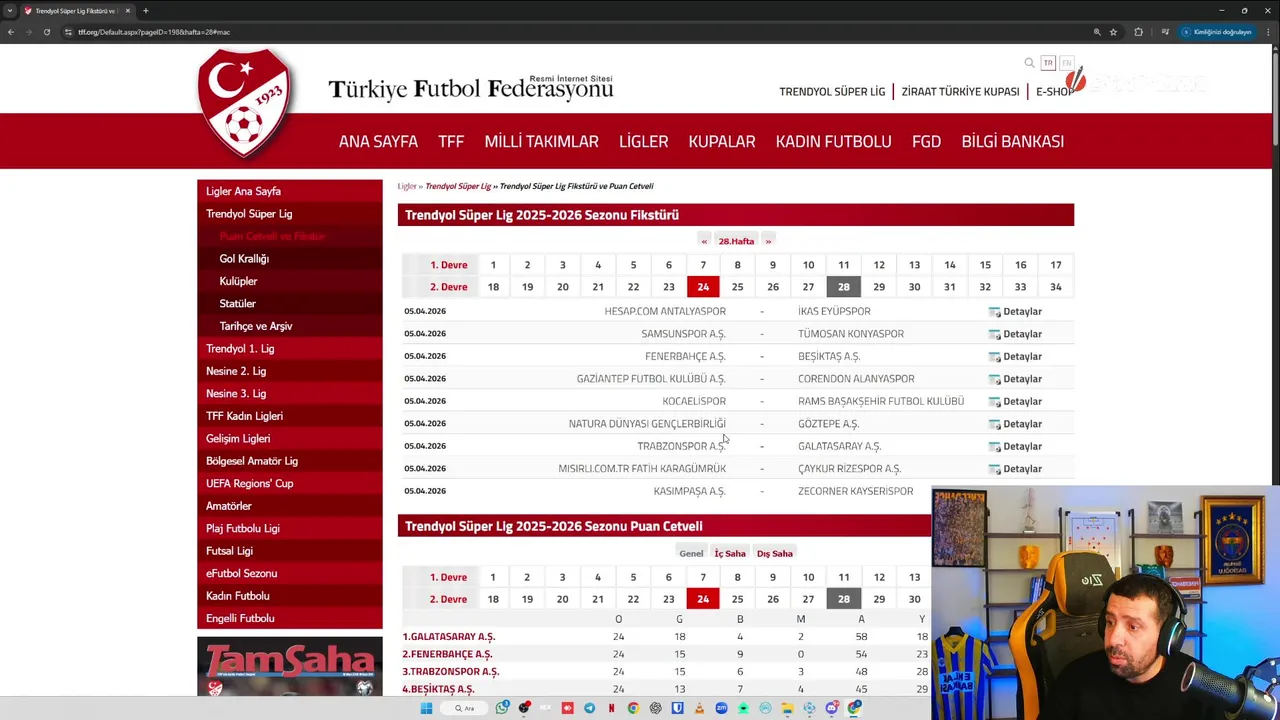This screenshot has height=720, width=1280.
Task: Click calendar icon for Gençlerbirliği - Göztepe match
Action: pyautogui.click(x=994, y=424)
